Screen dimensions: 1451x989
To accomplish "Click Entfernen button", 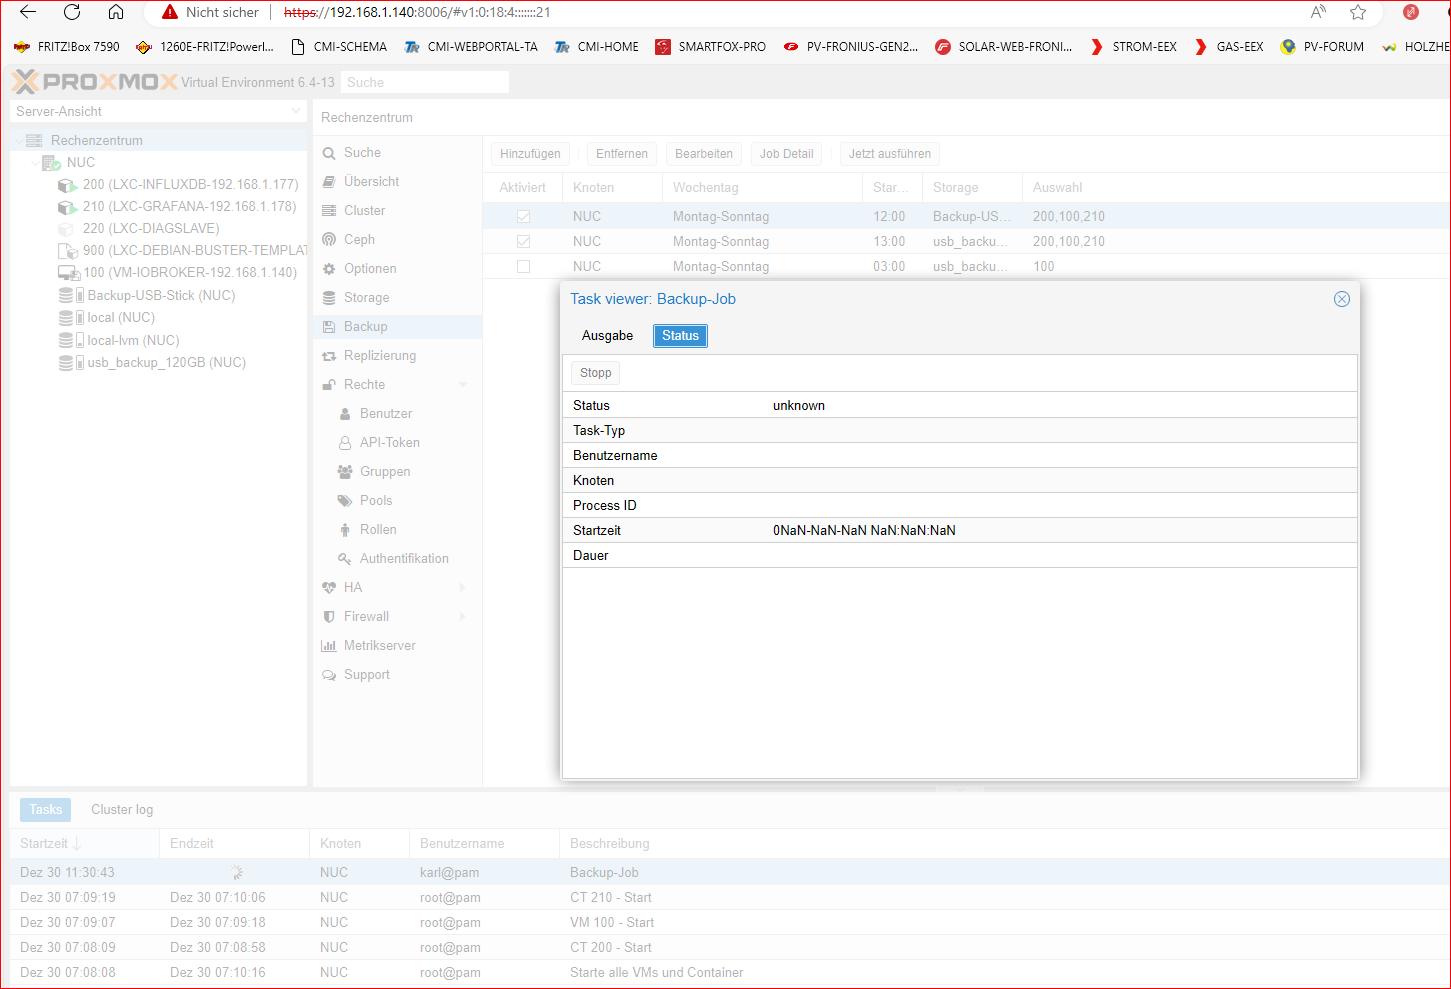I will tap(622, 153).
